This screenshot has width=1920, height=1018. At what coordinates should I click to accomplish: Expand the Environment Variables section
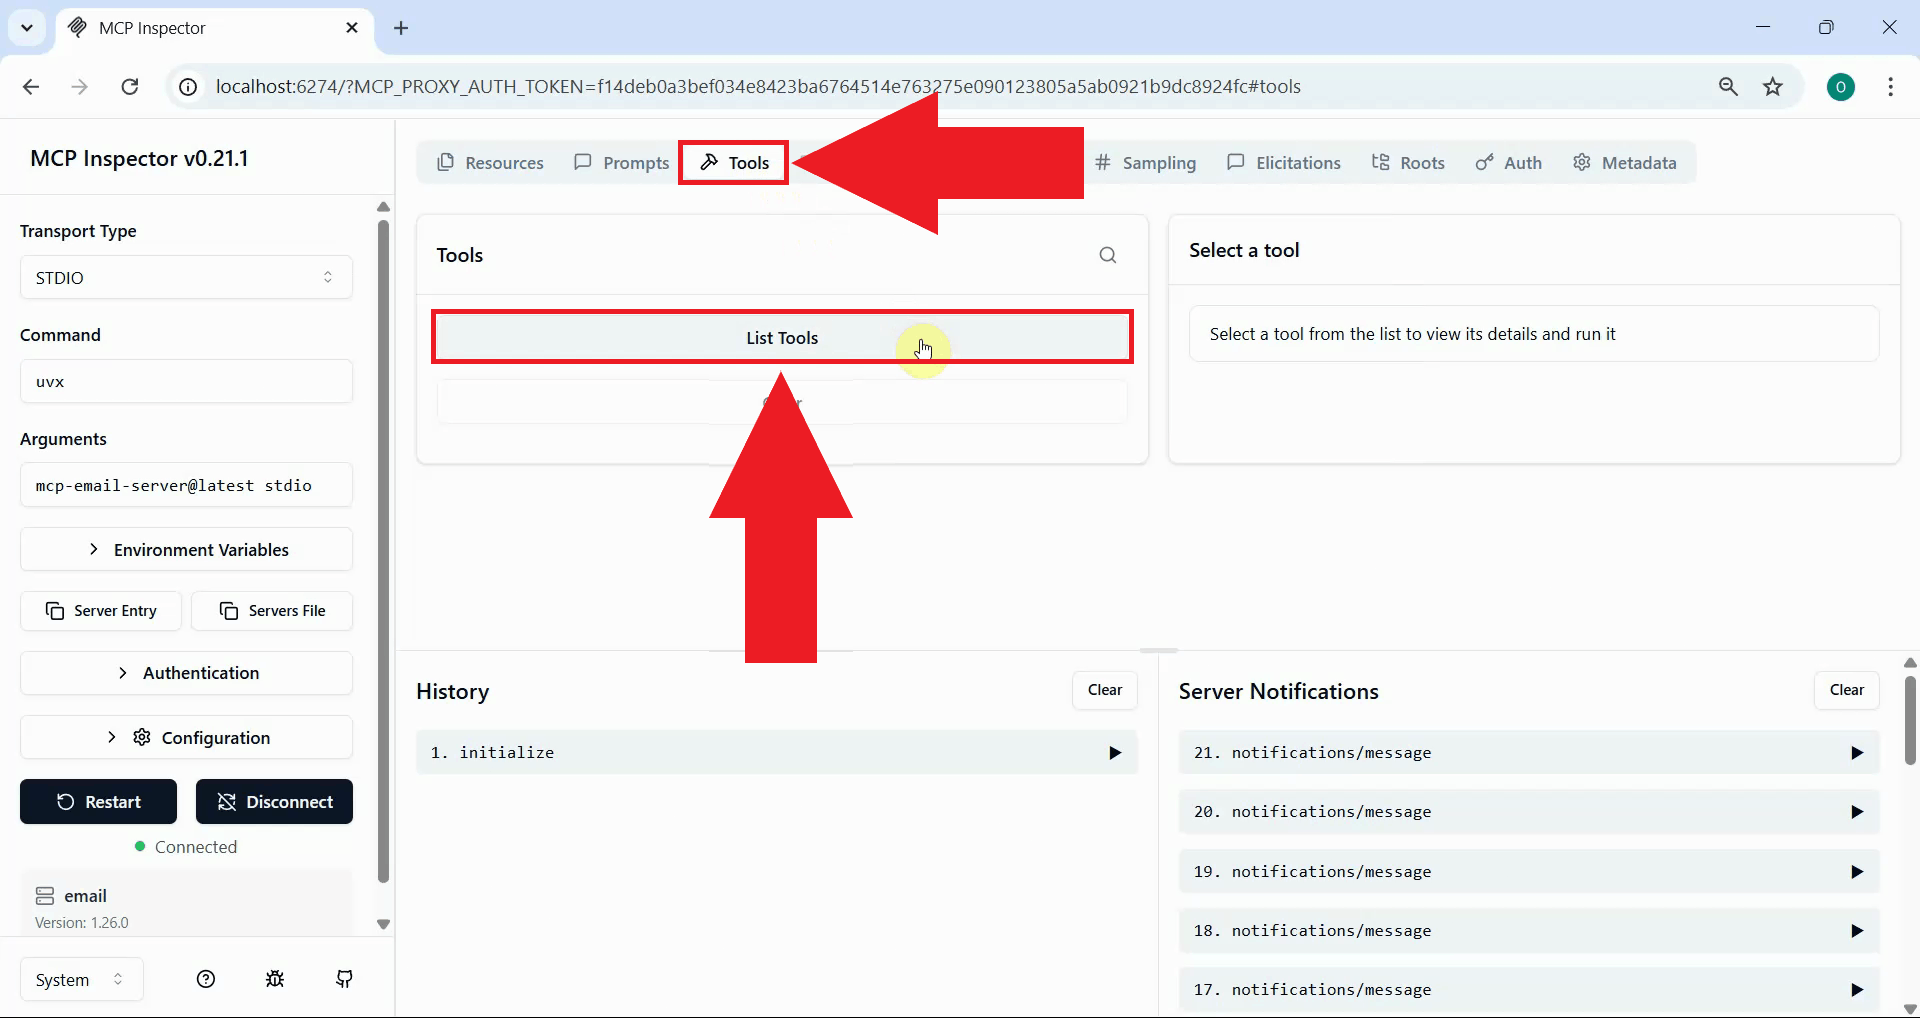click(186, 549)
